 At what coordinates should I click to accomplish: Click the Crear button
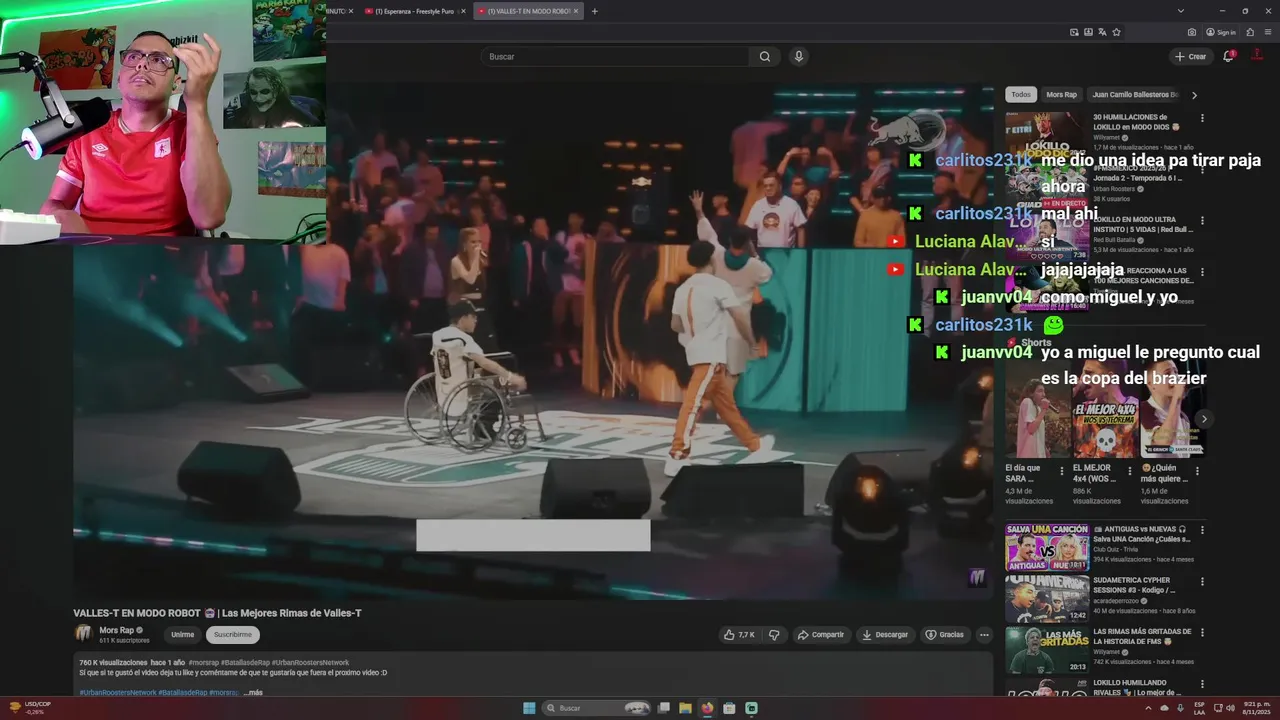click(x=1190, y=56)
